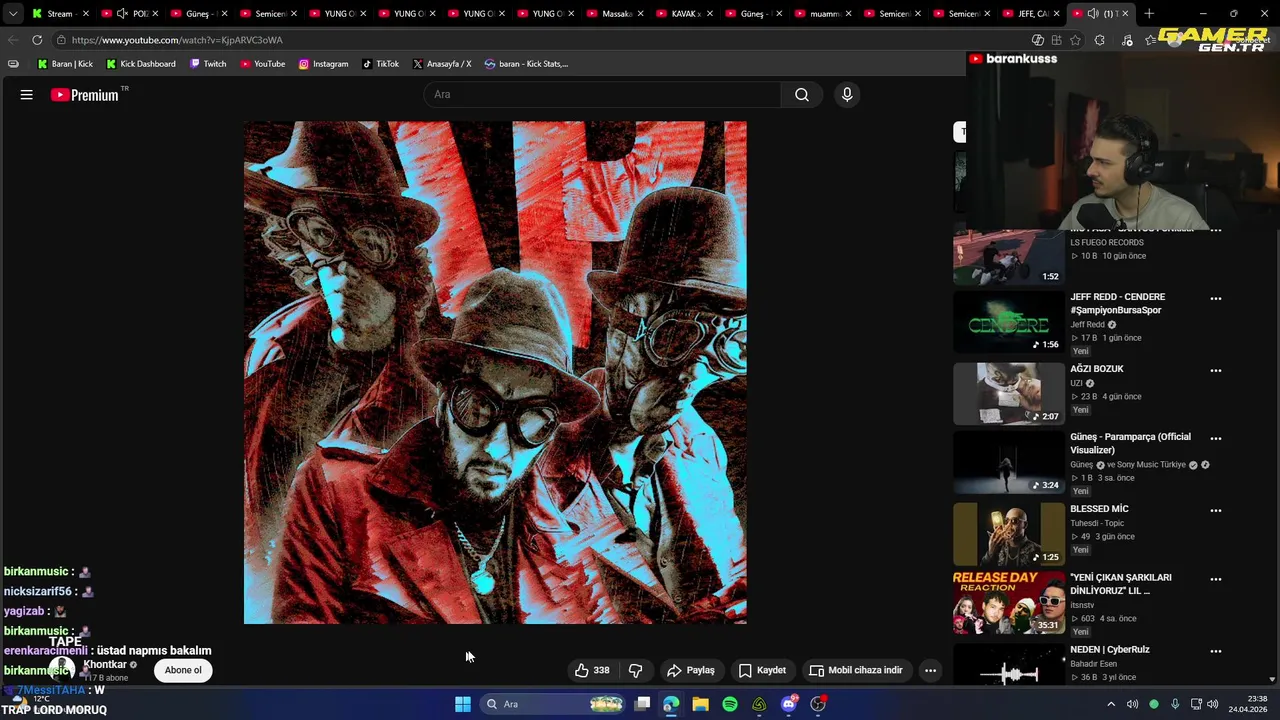Open the LS FUEGO RECORDS video thumbnail
This screenshot has width=1280, height=720.
1009,258
